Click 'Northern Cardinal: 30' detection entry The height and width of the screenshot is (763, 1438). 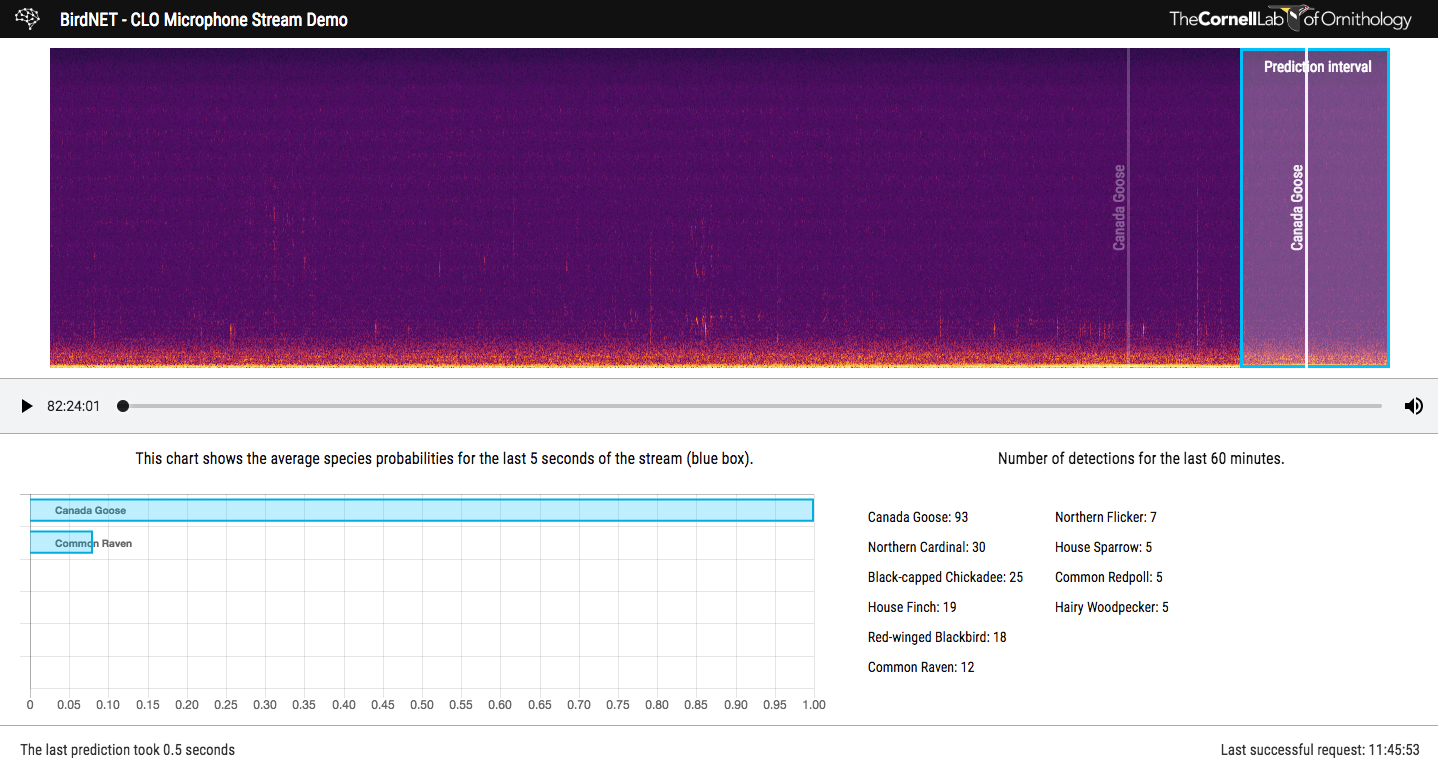coord(926,547)
